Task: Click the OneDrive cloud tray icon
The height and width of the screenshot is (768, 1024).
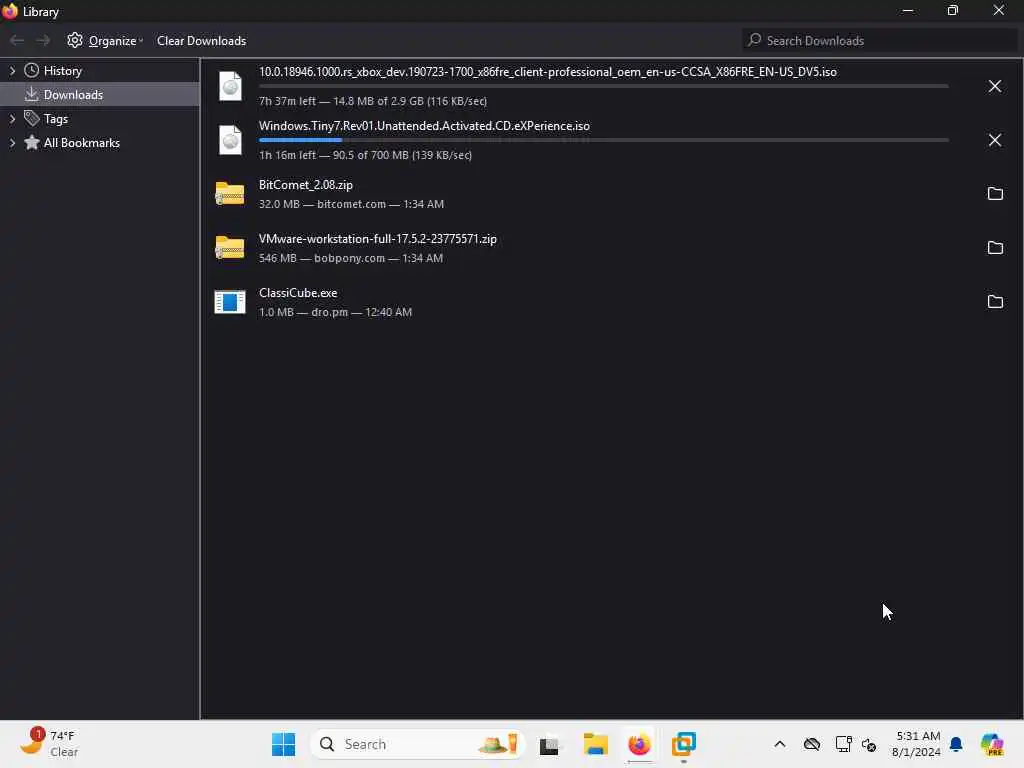Action: (x=812, y=744)
